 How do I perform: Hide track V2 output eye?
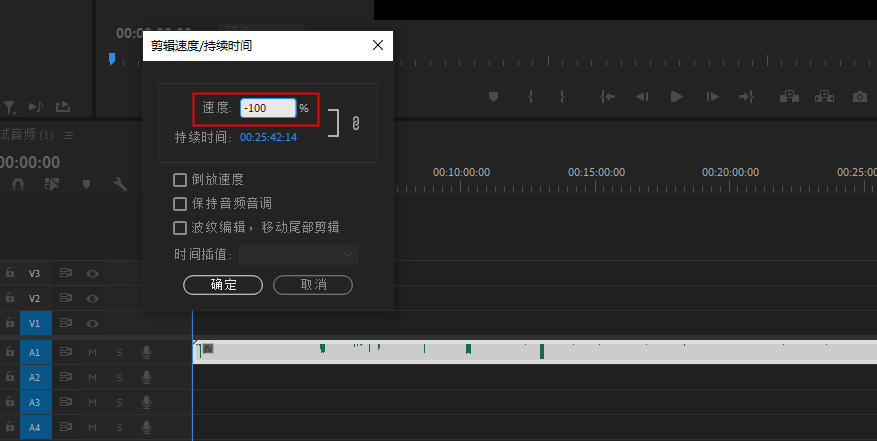point(93,299)
